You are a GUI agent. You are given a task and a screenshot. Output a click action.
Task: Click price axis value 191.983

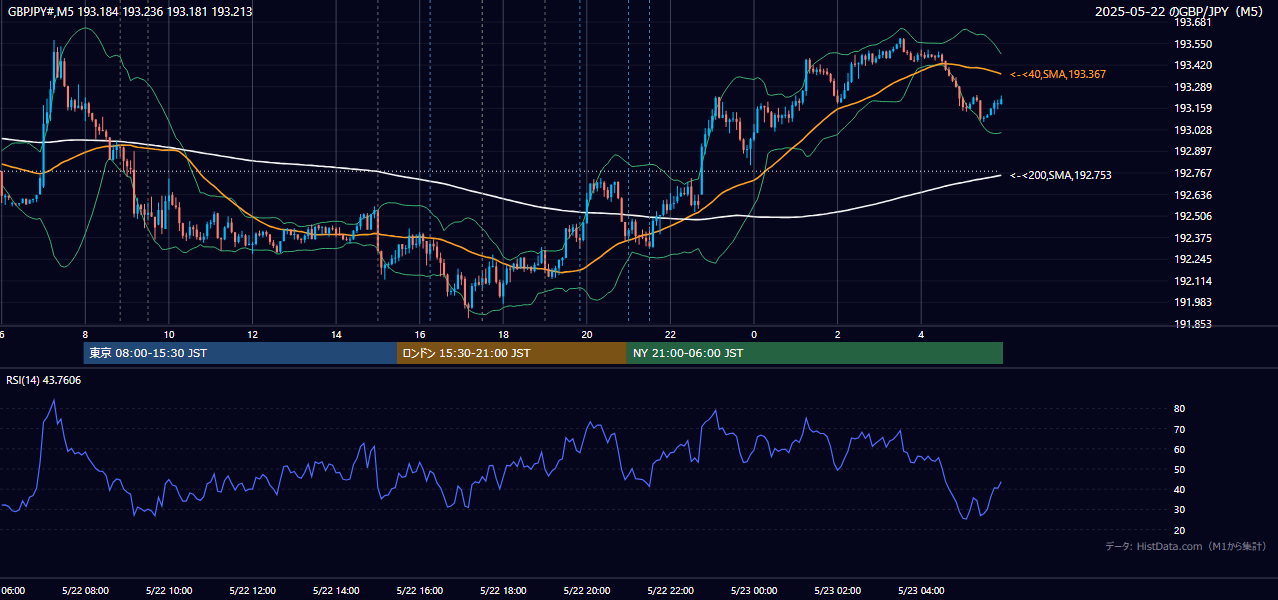1192,302
